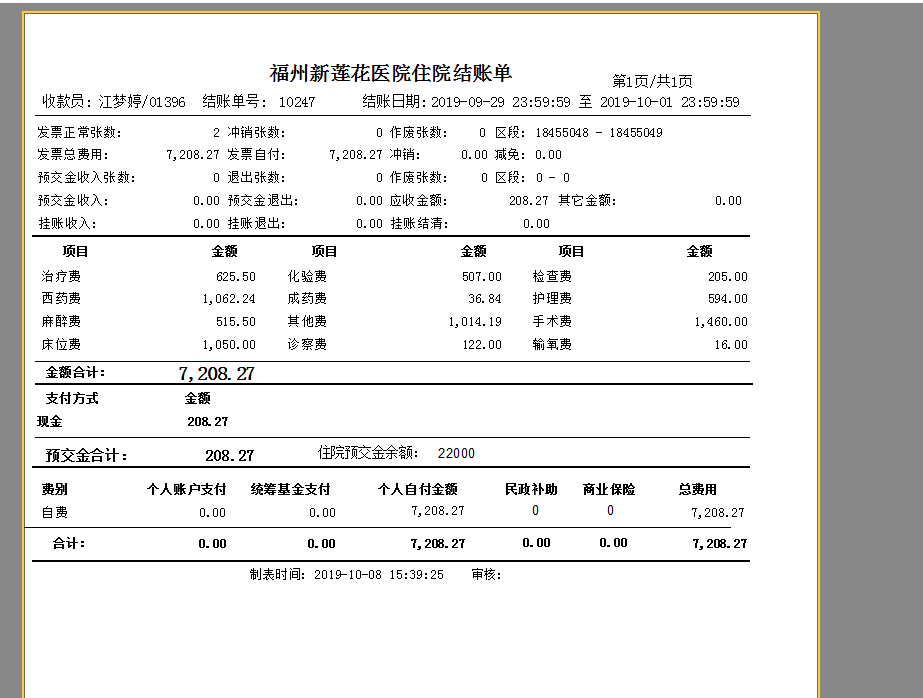
Task: Click settlement end date 2019-10-01 23:59:59
Action: tap(670, 102)
